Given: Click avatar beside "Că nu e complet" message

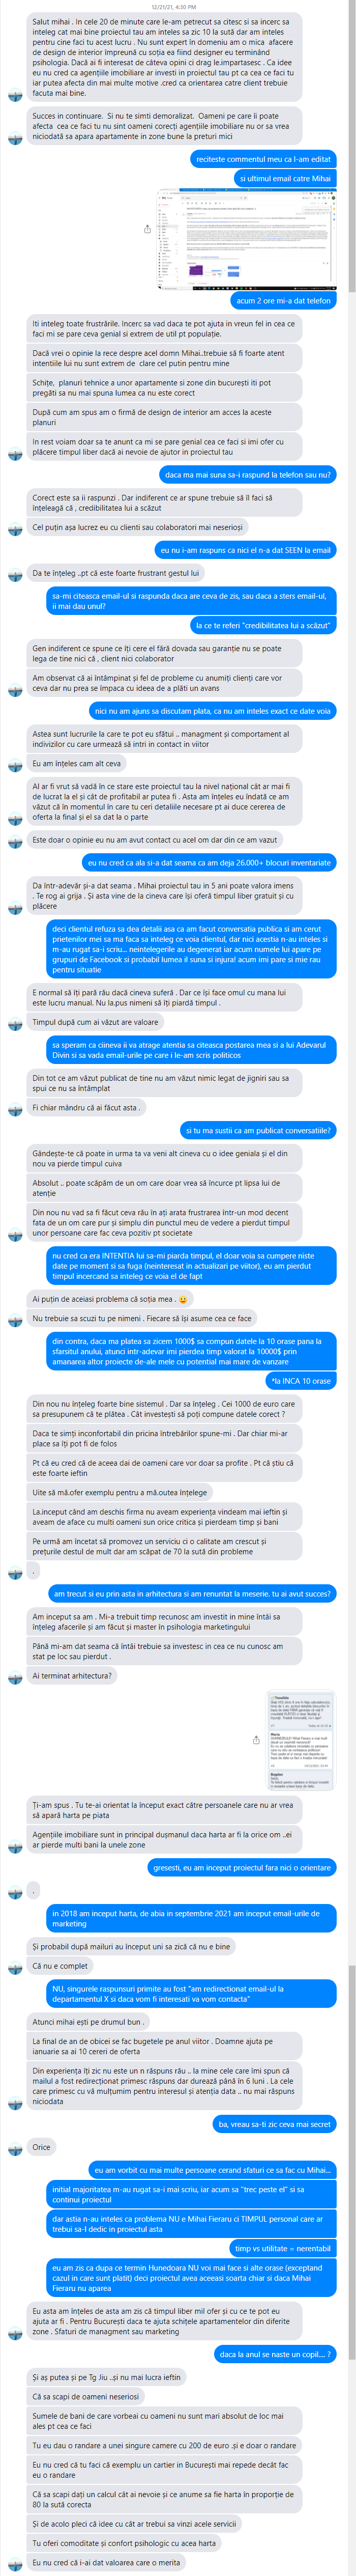Looking at the screenshot, I should tap(15, 1967).
